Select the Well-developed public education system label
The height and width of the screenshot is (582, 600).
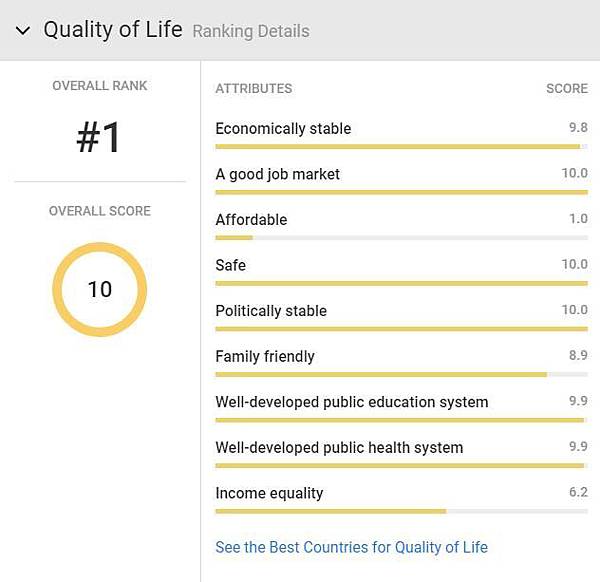(352, 402)
